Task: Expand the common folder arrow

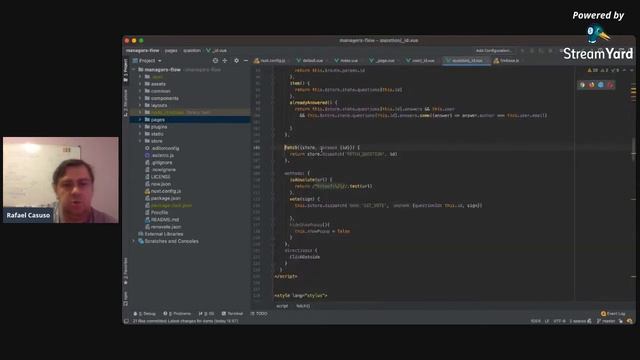Action: coord(140,91)
